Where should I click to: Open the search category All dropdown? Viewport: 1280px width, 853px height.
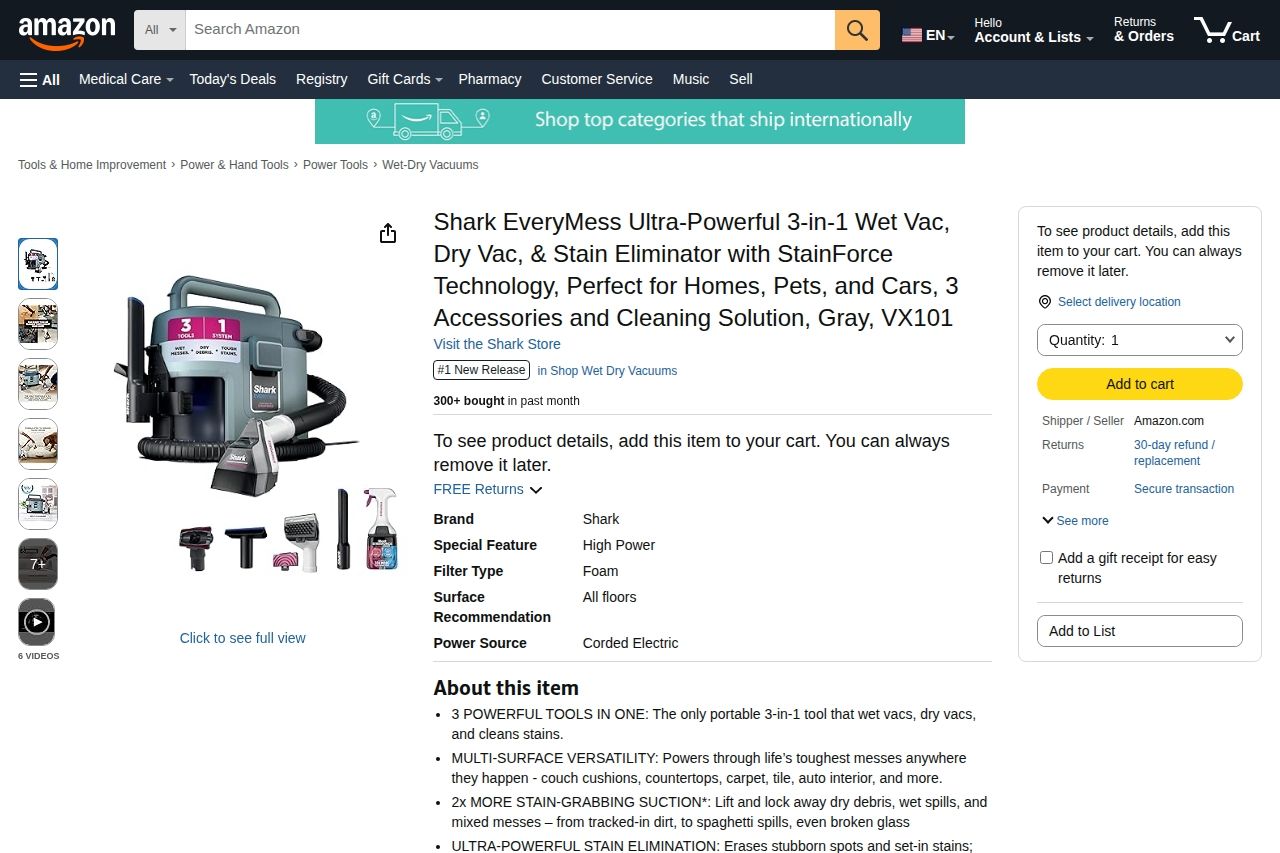coord(160,30)
